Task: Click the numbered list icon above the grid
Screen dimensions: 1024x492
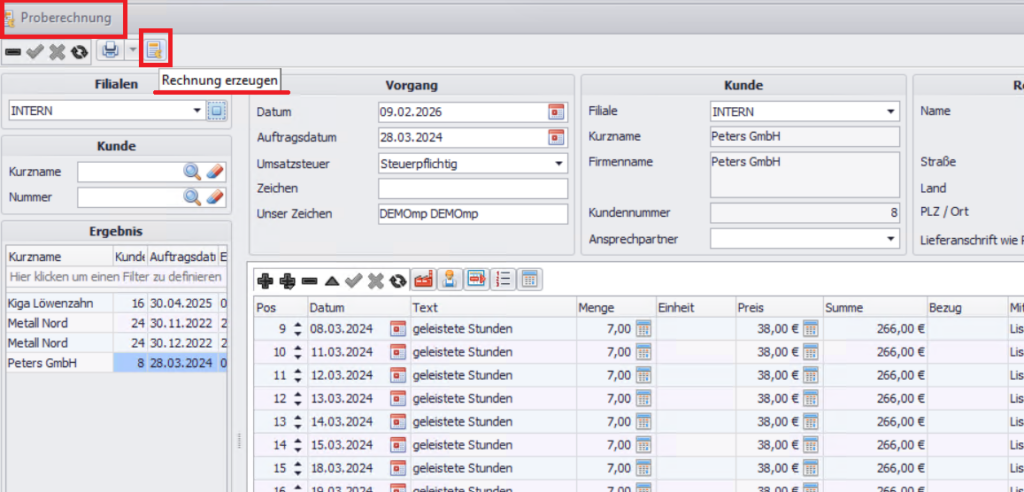Action: point(504,281)
